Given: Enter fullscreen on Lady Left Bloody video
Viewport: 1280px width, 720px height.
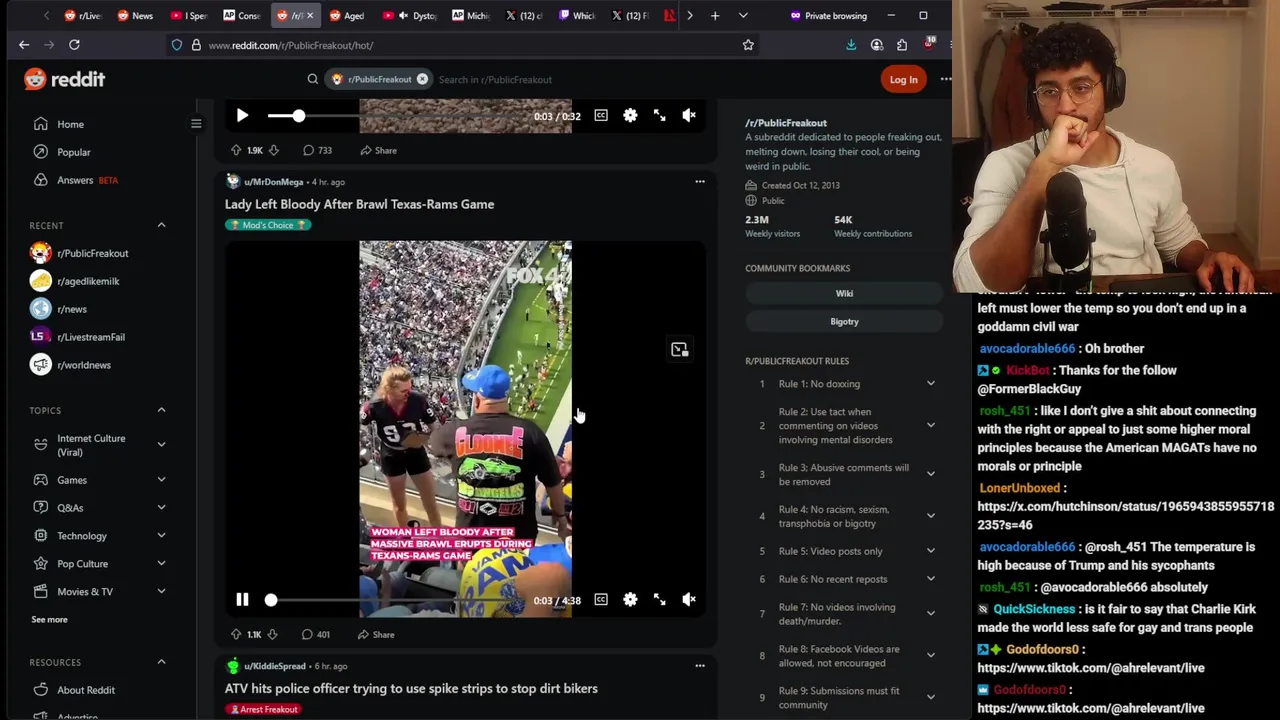Looking at the screenshot, I should 660,600.
